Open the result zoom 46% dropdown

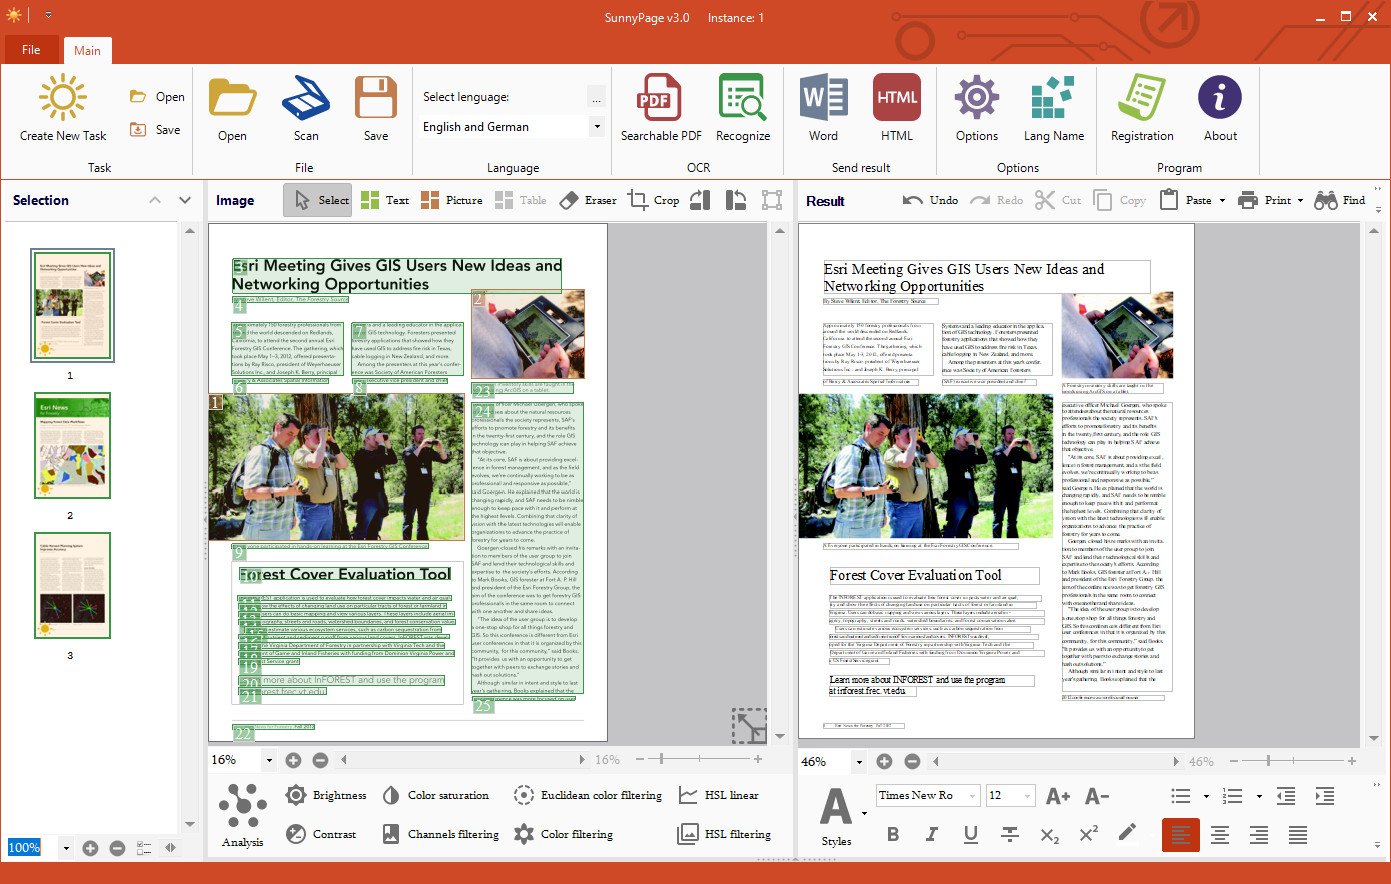859,762
